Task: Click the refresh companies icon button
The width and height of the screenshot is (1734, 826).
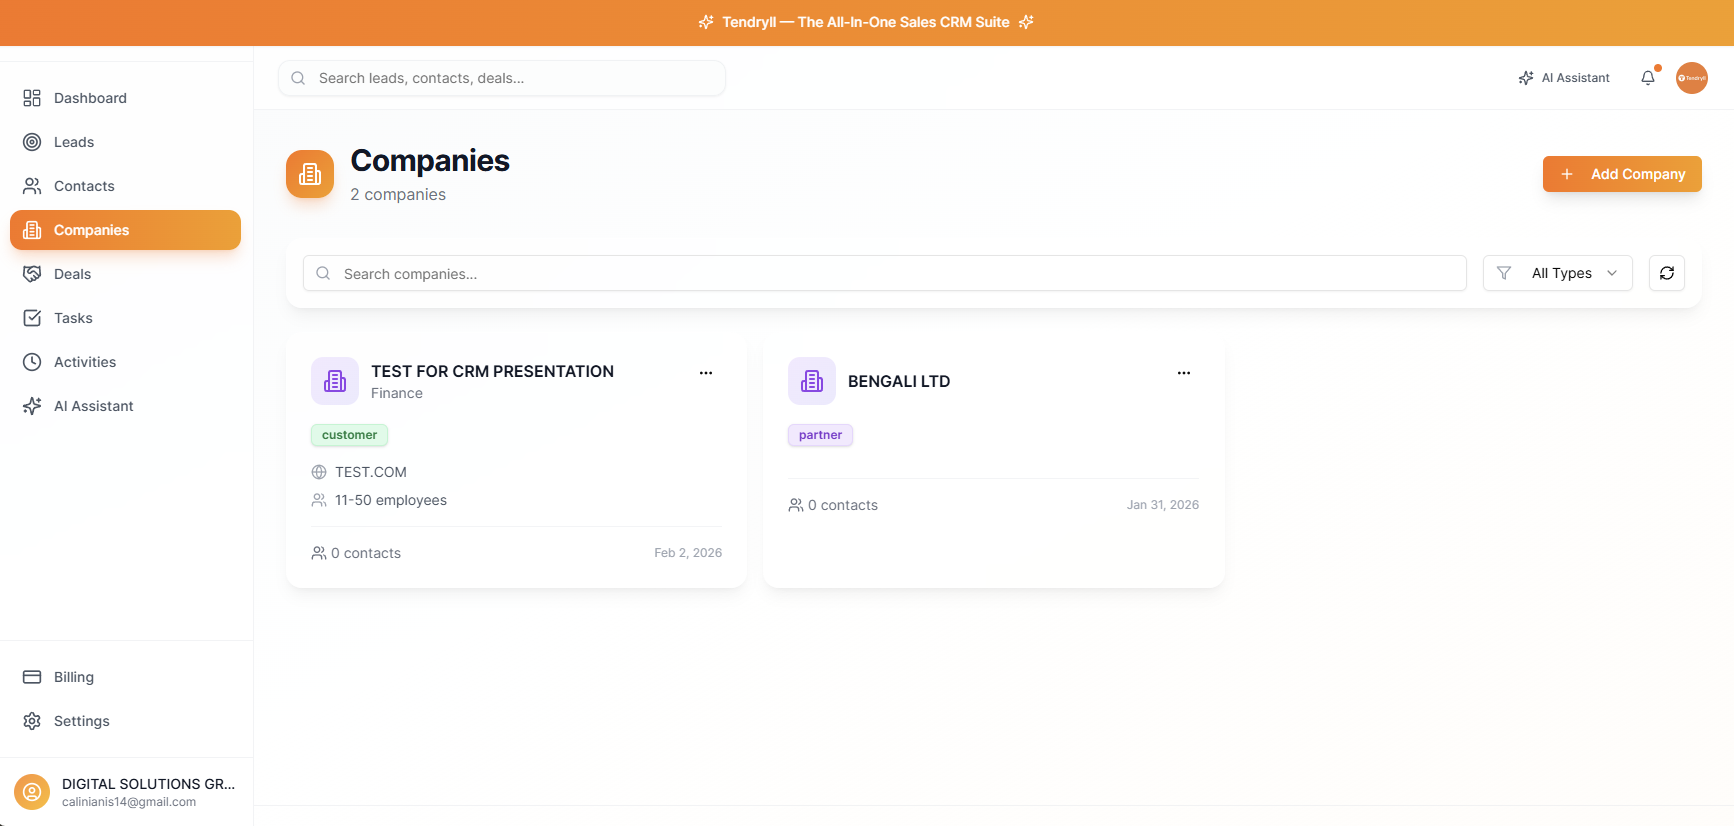Action: coord(1666,273)
